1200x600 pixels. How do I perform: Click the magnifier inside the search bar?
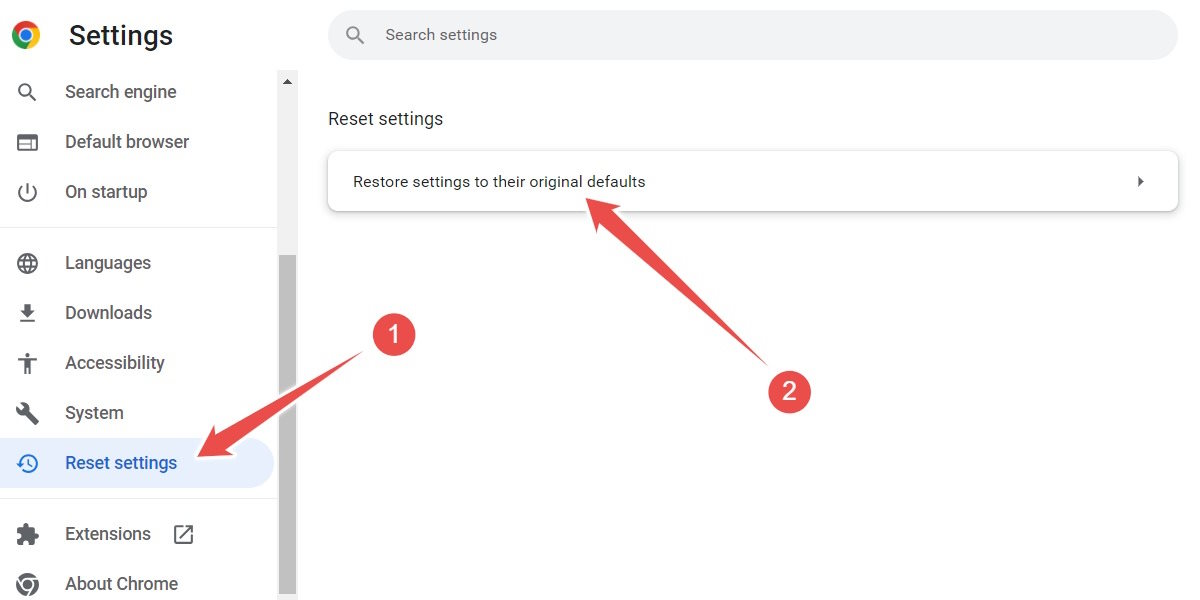[354, 34]
